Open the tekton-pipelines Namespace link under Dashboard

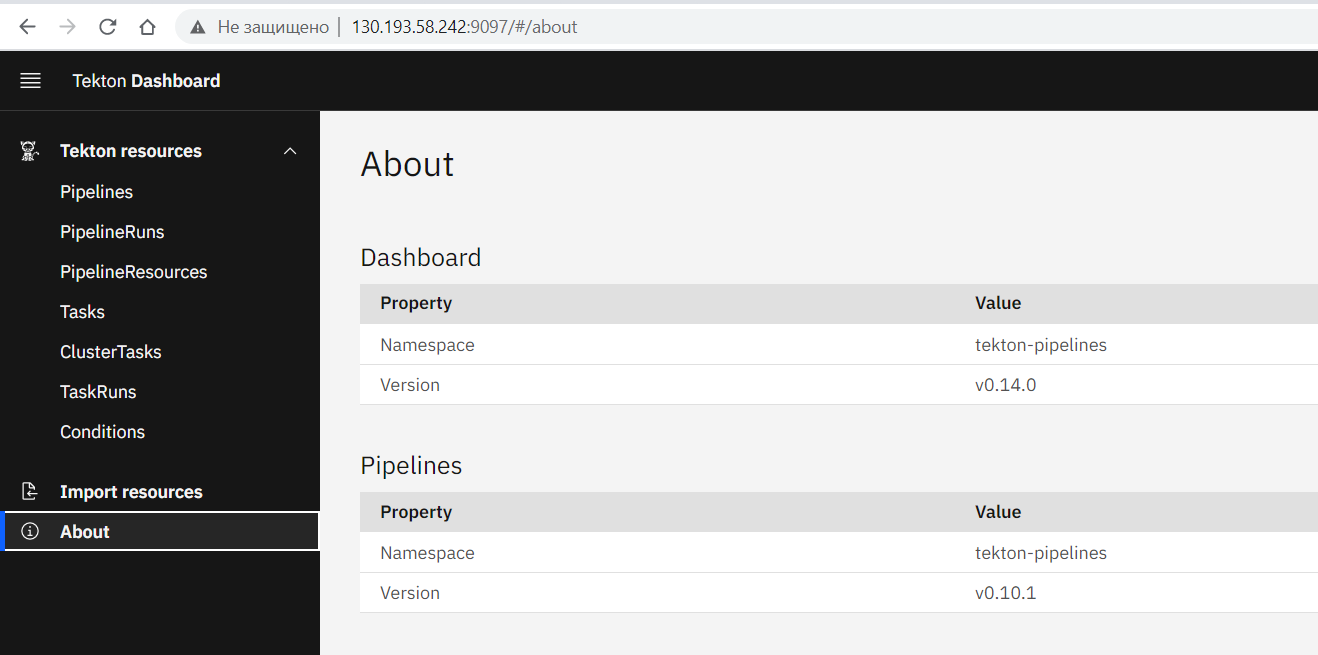tap(1040, 344)
